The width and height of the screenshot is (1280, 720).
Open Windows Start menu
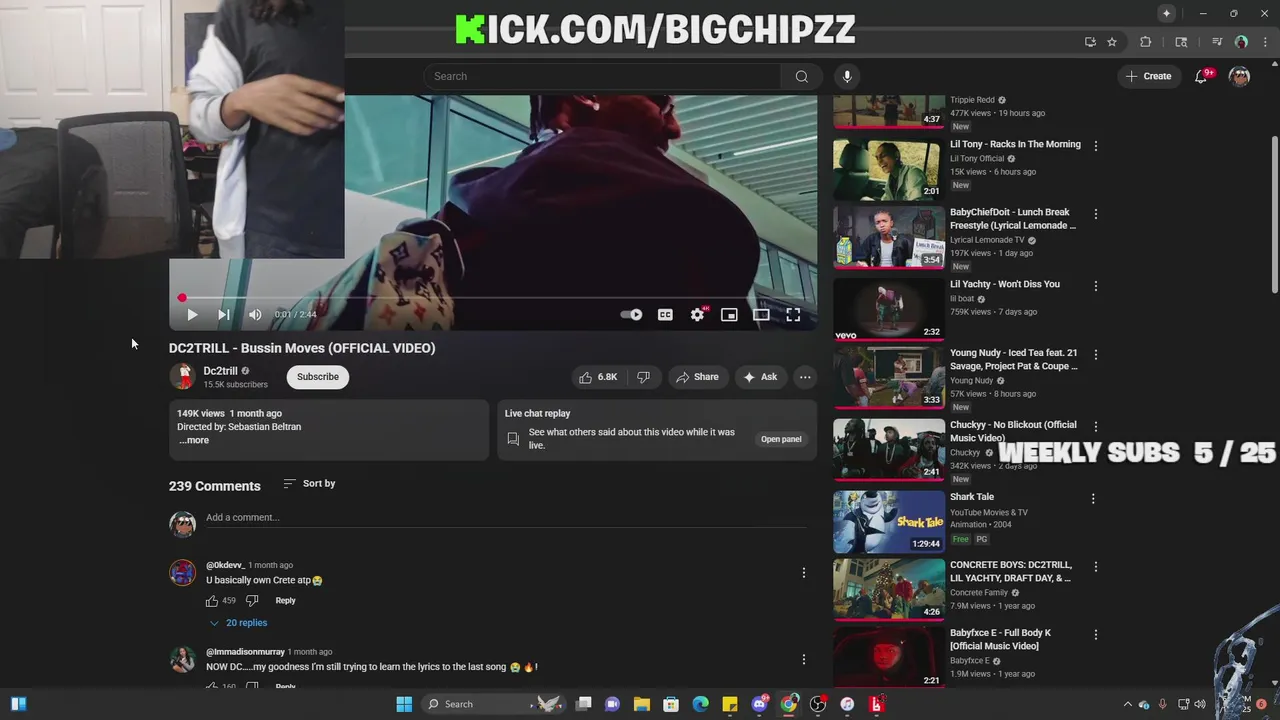coord(404,704)
